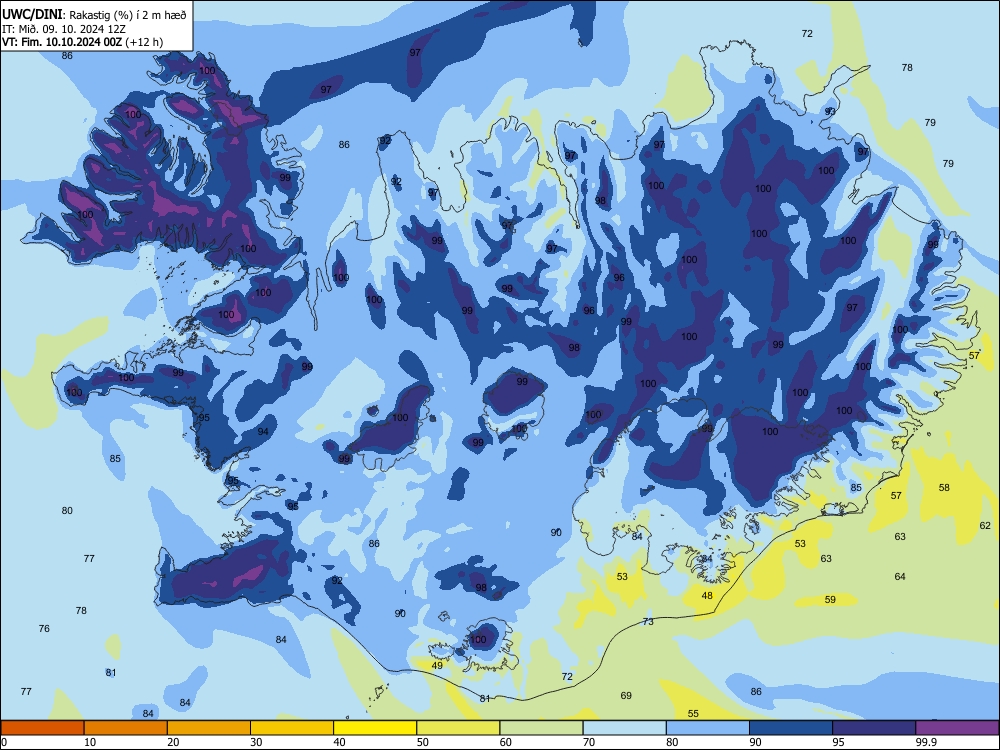The height and width of the screenshot is (750, 1000).
Task: Select the map humidity value 73
Action: 648,621
